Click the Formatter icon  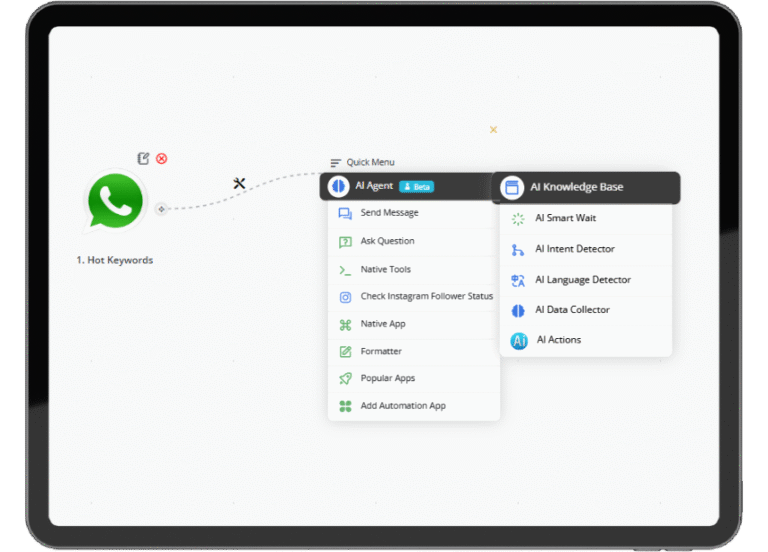pos(345,351)
